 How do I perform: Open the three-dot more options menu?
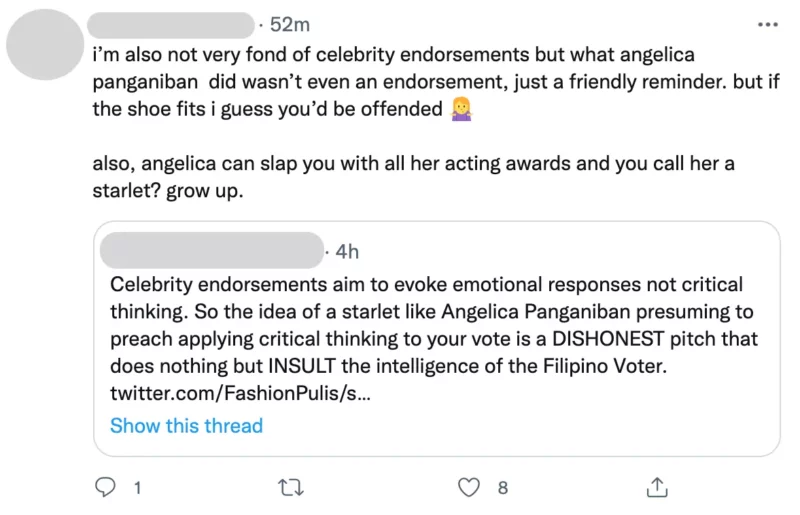(767, 24)
